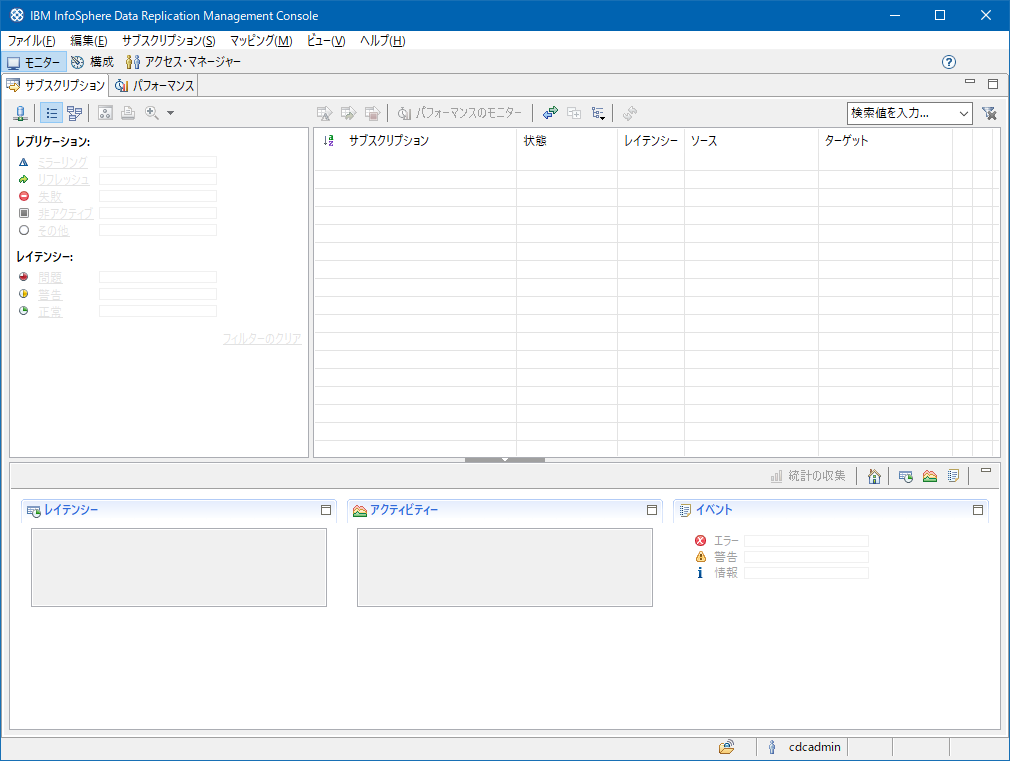The width and height of the screenshot is (1010, 761).
Task: Maximize the レイテンシー section
Action: click(x=326, y=510)
